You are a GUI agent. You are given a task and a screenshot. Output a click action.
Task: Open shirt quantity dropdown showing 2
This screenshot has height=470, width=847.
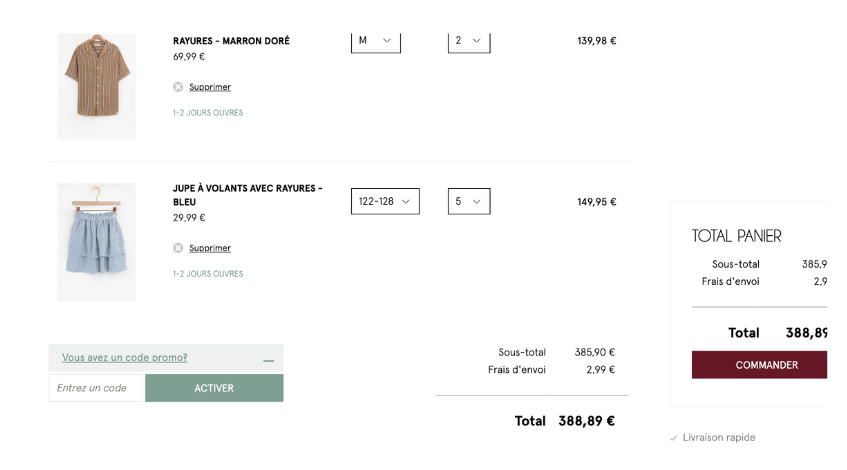point(469,41)
